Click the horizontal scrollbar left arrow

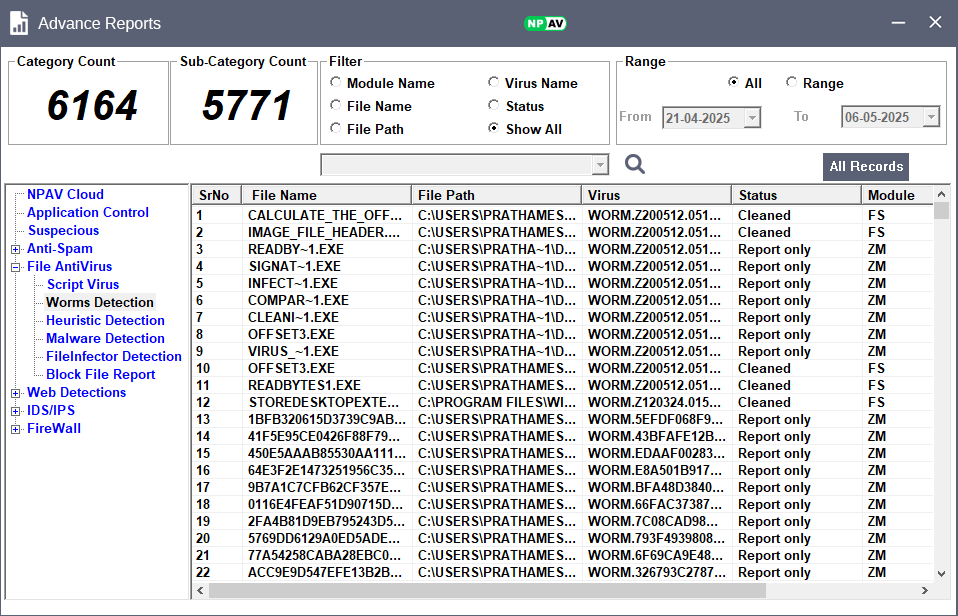(200, 591)
